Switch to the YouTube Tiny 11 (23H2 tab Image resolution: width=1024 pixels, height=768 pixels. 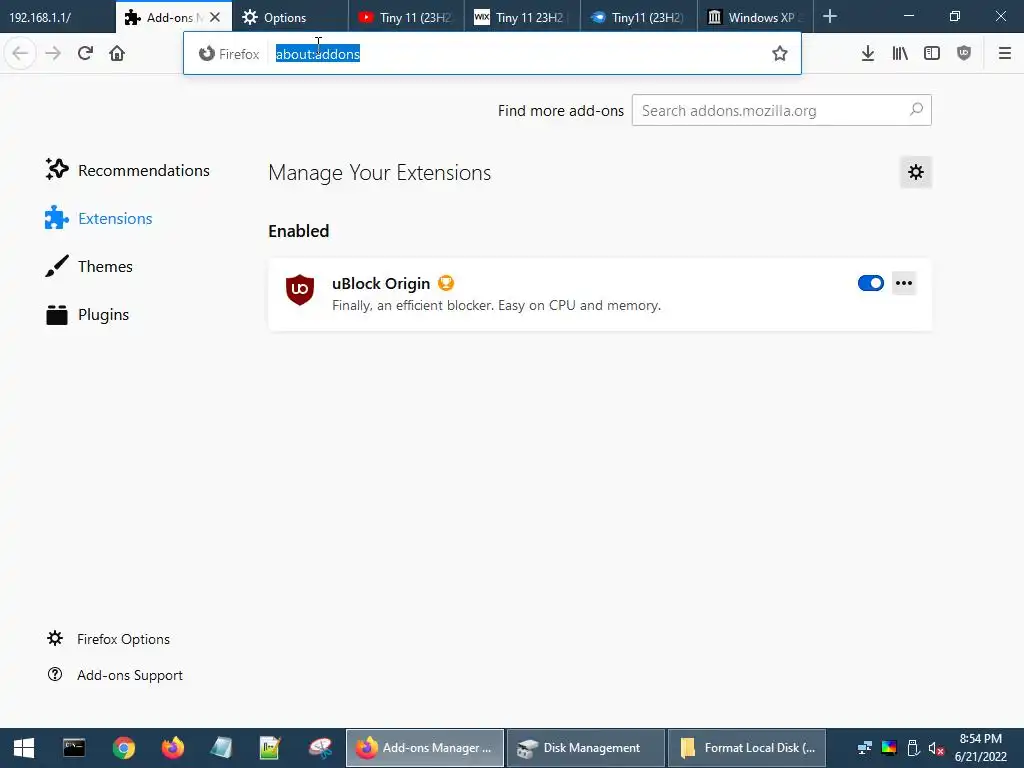click(x=406, y=17)
